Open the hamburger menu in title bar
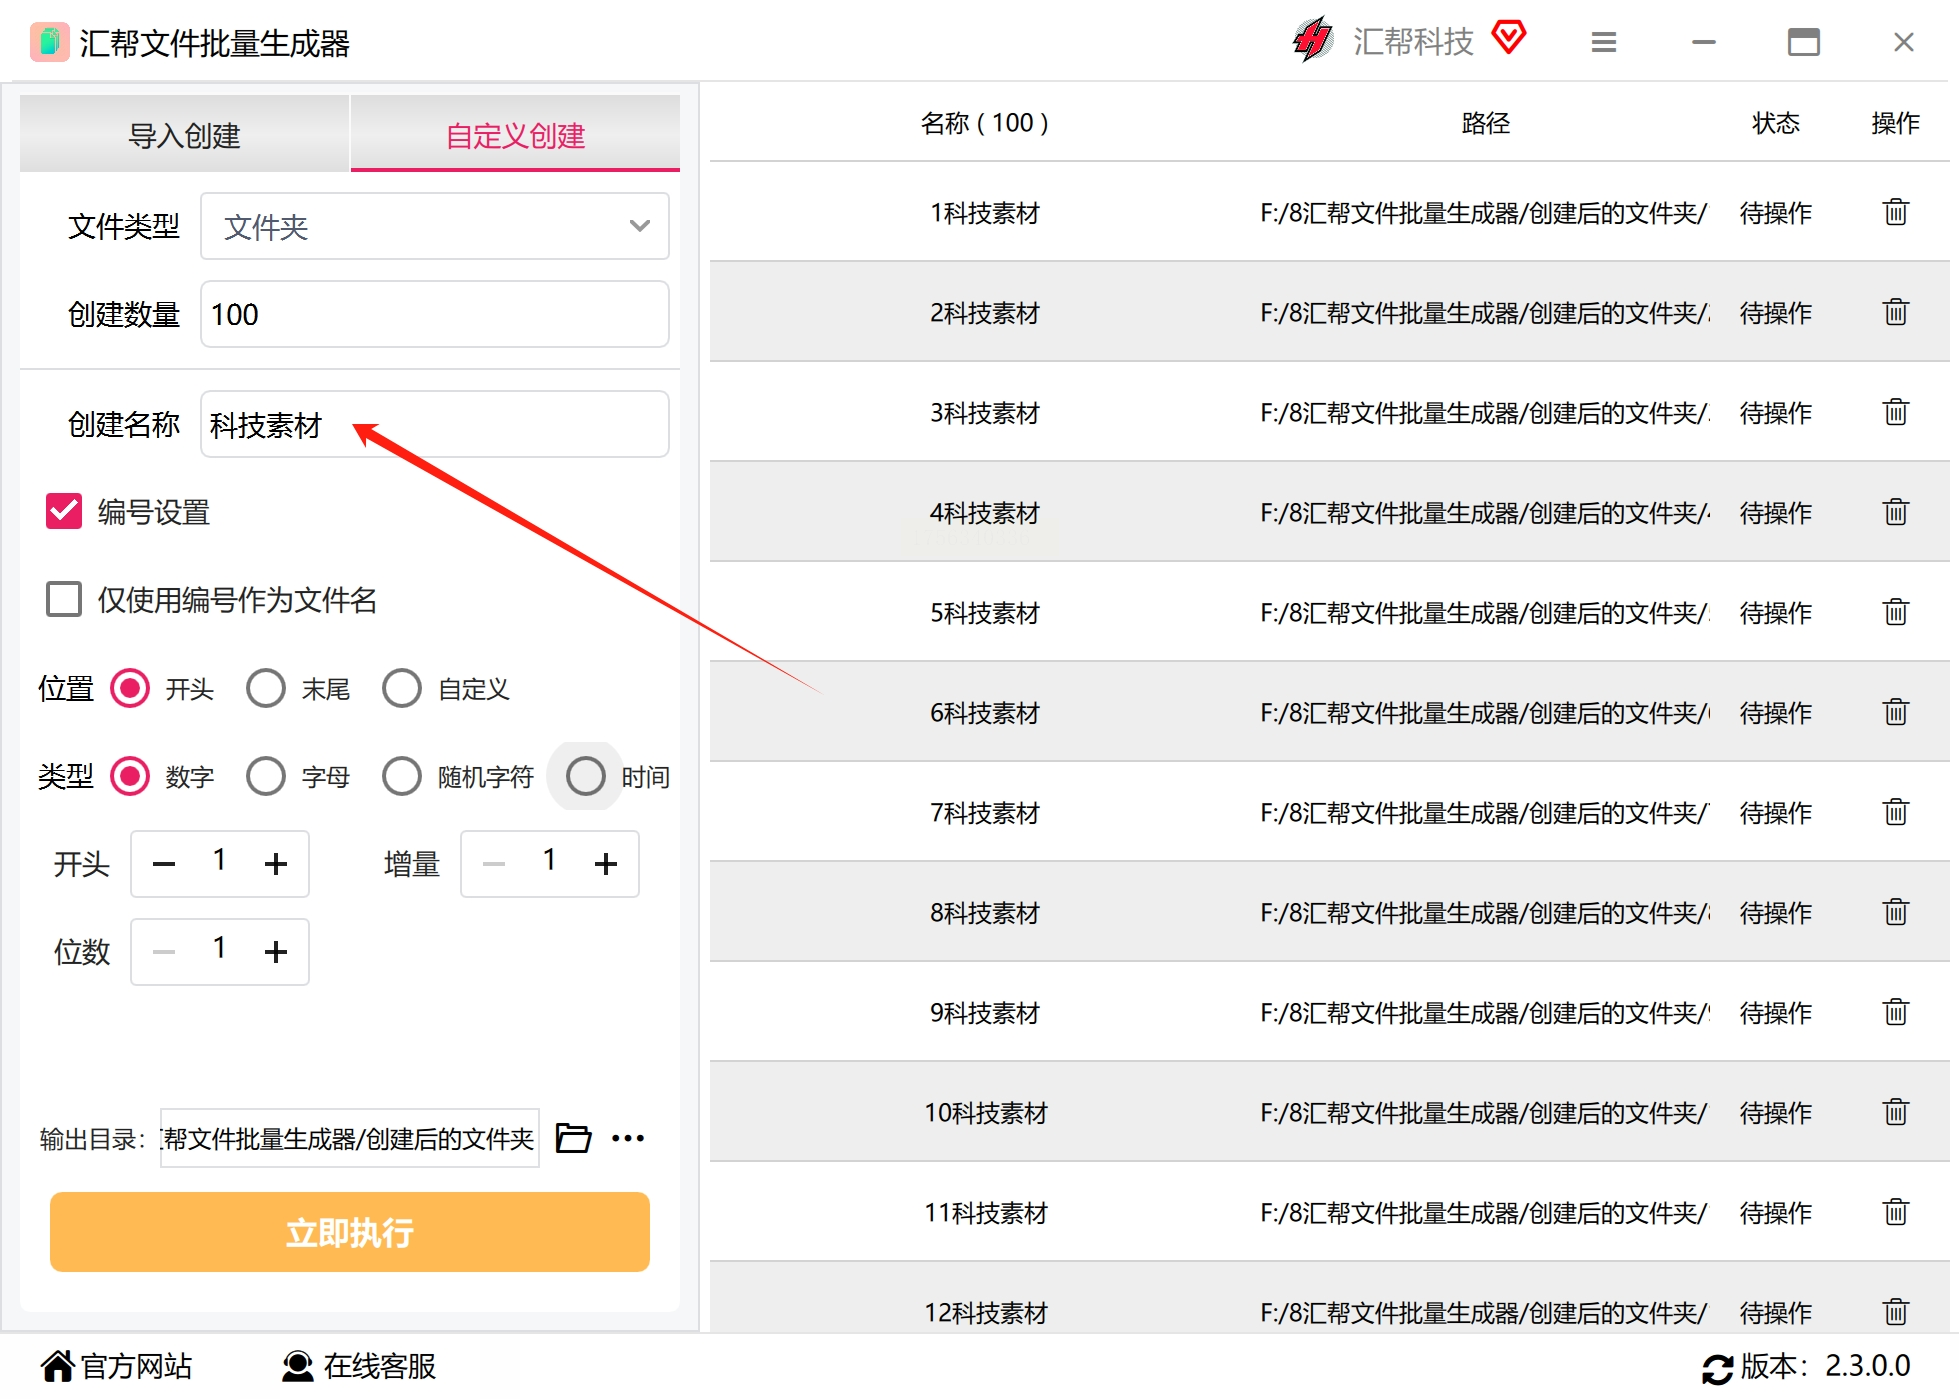The image size is (1959, 1399). (x=1603, y=42)
